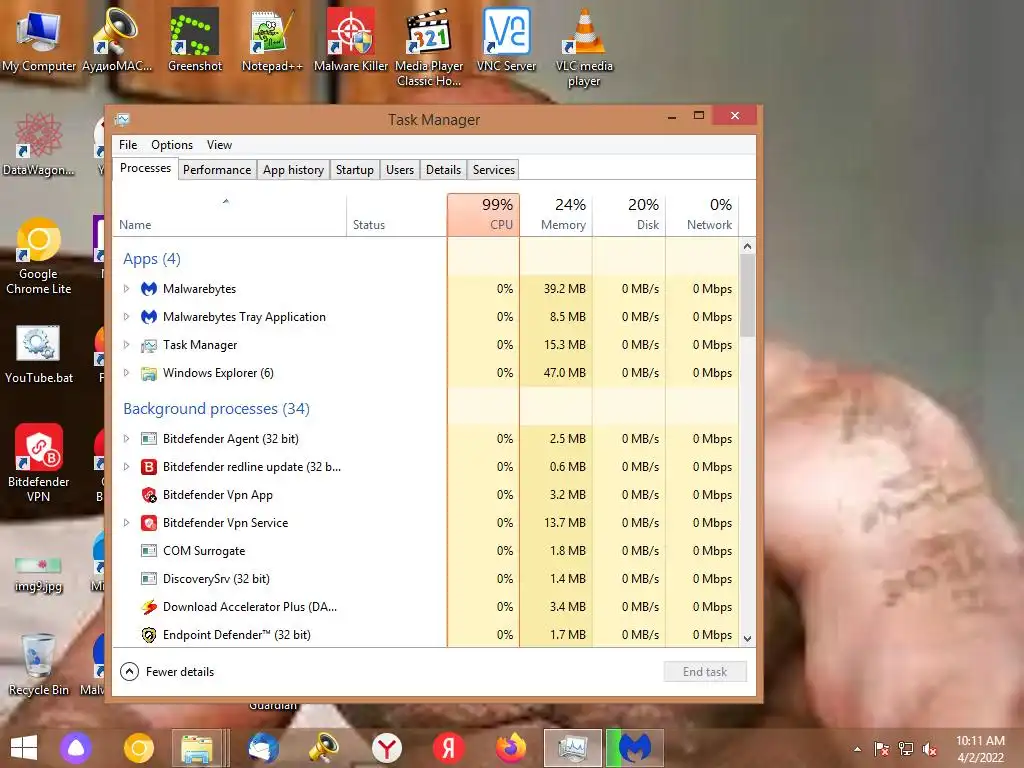Select the COM Surrogate process
1024x768 pixels.
[x=426, y=551]
